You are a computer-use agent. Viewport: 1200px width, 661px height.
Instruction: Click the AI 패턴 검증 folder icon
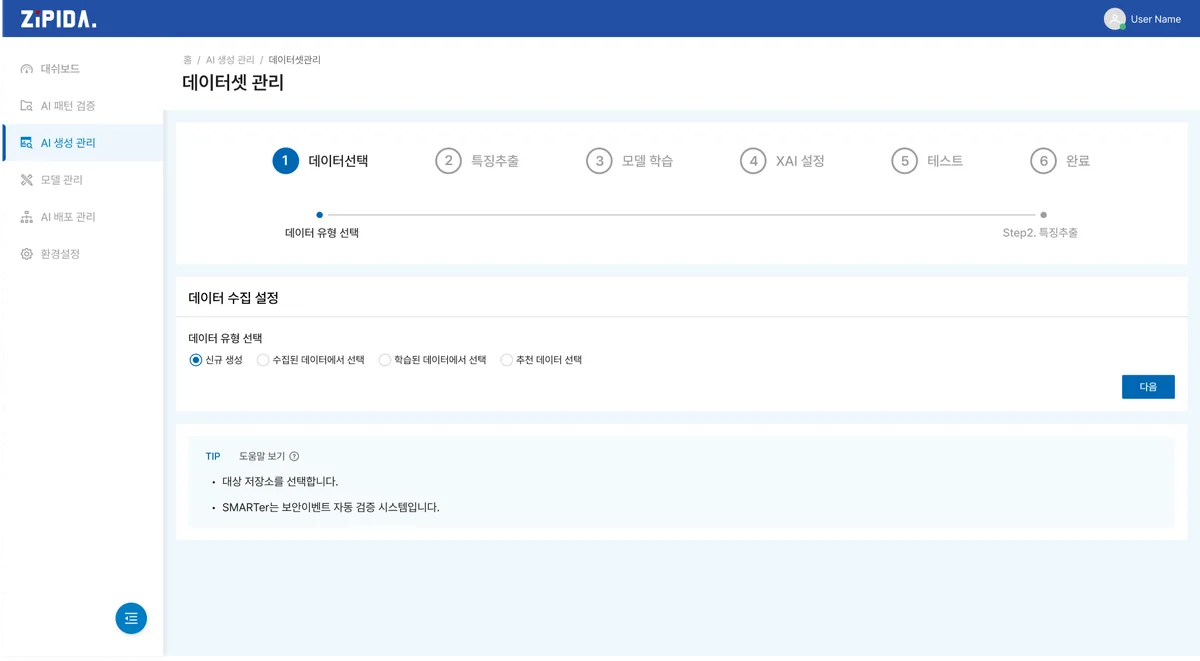[27, 106]
